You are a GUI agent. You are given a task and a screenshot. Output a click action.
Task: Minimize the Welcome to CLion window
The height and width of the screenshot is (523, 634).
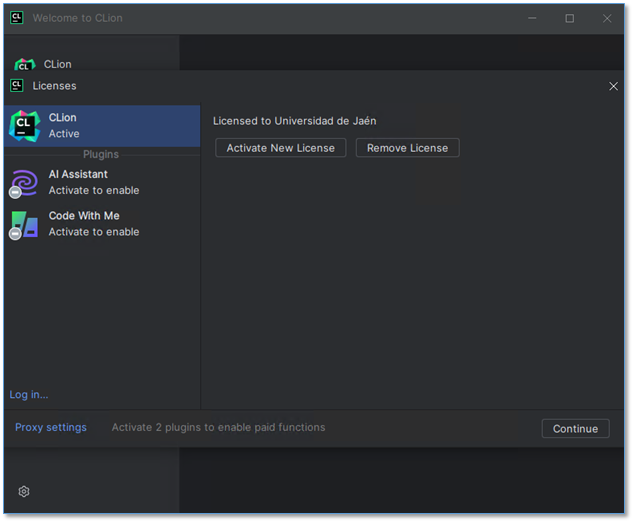pos(532,18)
